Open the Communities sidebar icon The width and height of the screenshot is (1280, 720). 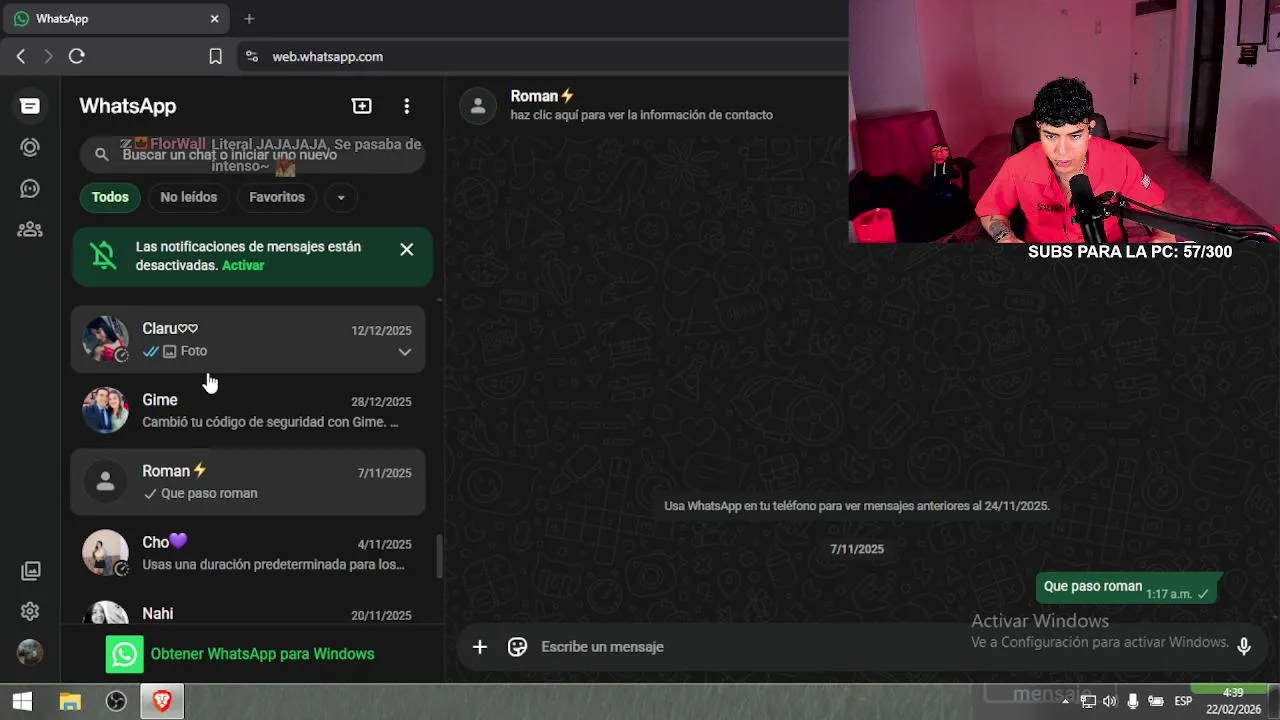[30, 229]
